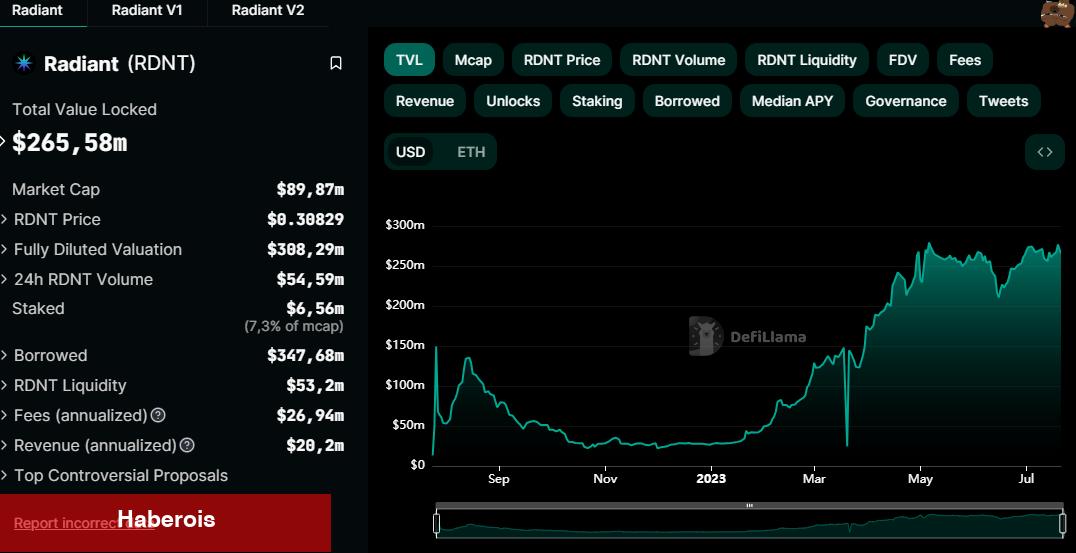Switch chart denomination to USD
Screen dimensions: 1076x553
coord(410,152)
